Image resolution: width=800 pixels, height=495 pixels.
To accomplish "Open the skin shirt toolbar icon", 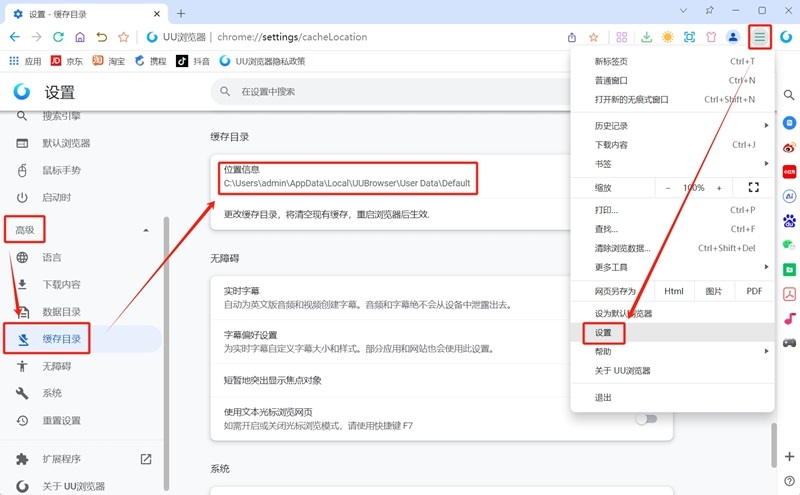I will [711, 37].
